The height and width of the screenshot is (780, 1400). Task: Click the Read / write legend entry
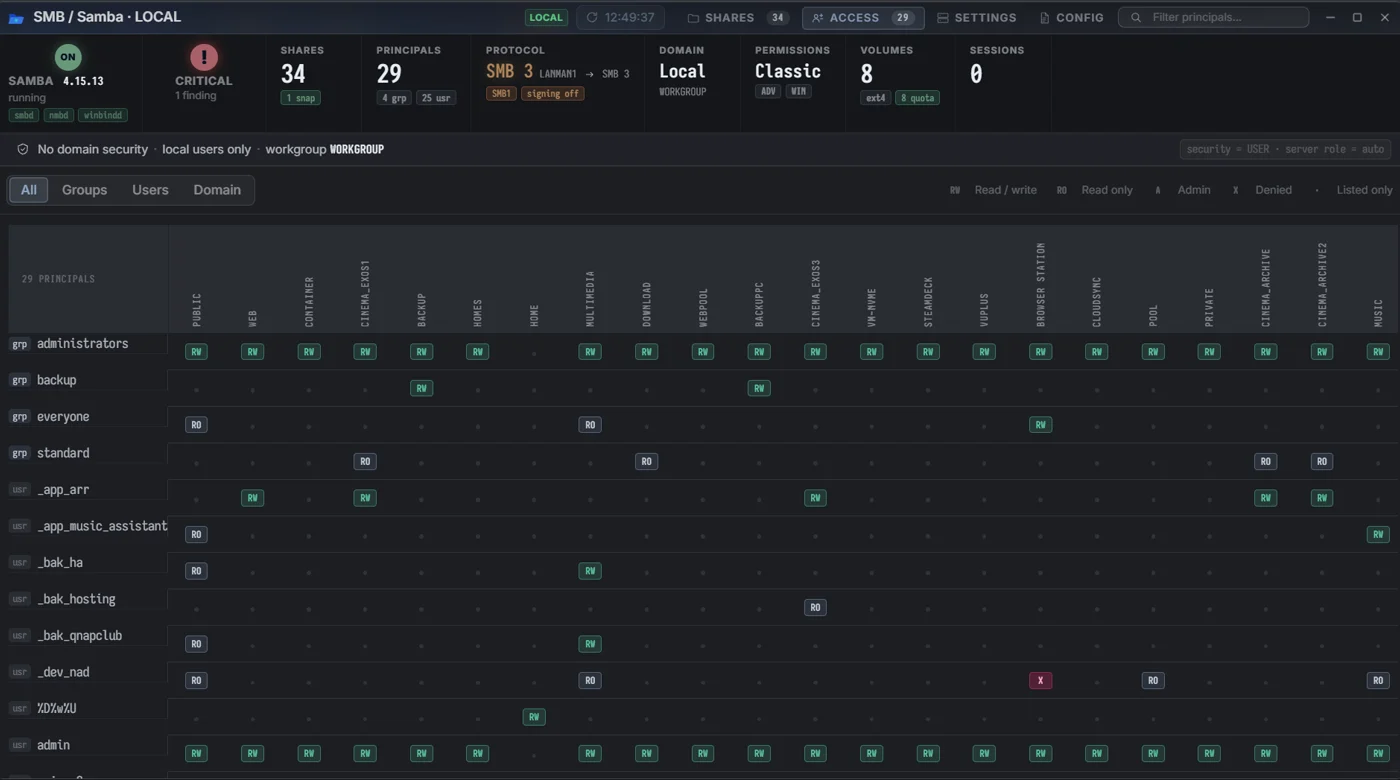993,190
